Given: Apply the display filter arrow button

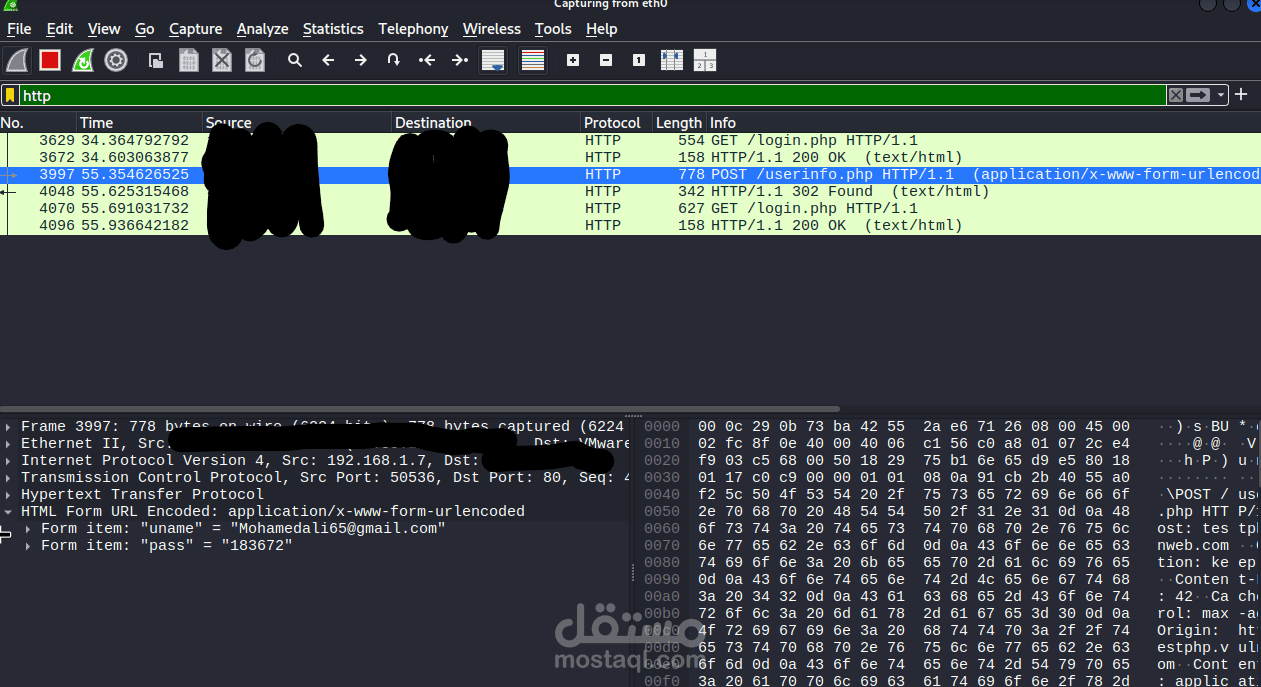Looking at the screenshot, I should 1199,95.
